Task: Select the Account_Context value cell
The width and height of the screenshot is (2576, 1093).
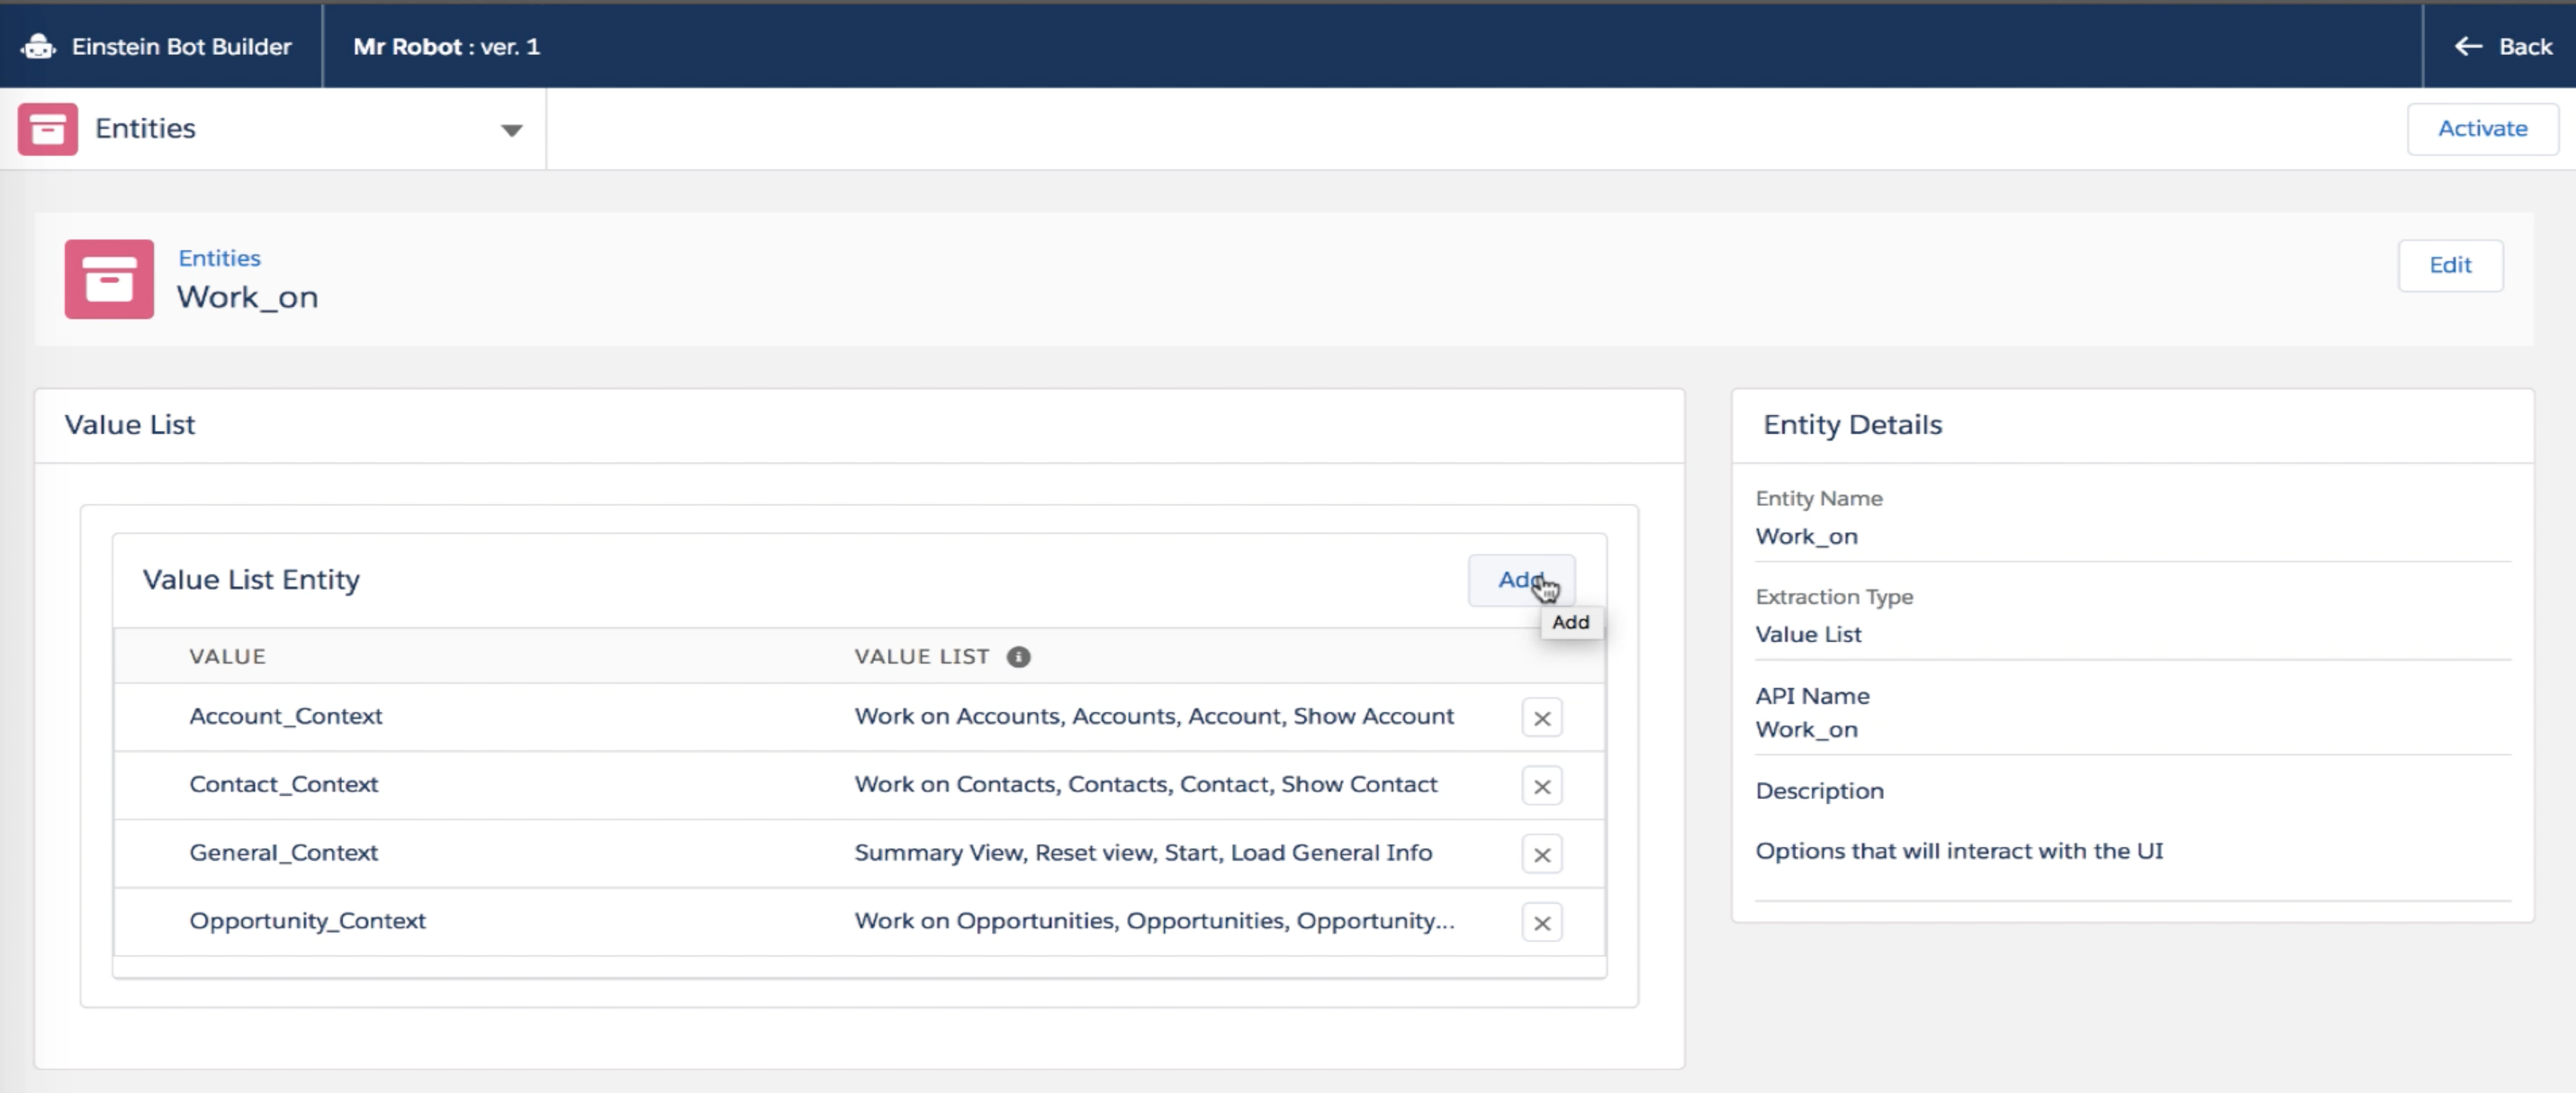Action: [x=286, y=716]
